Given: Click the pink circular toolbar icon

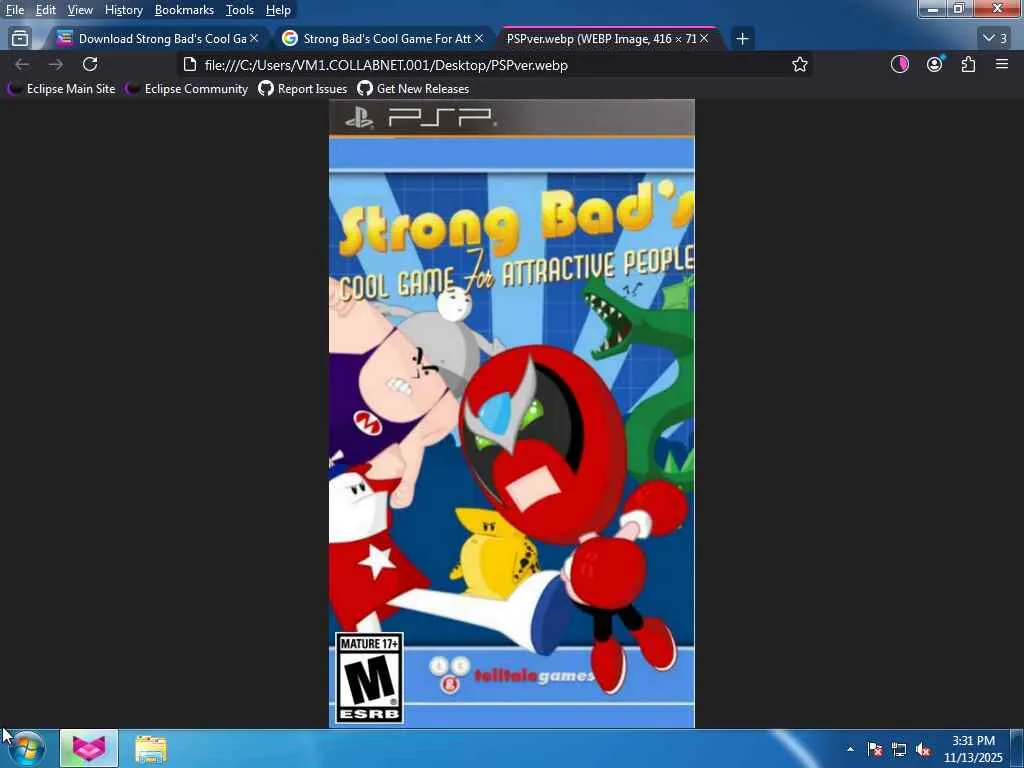Looking at the screenshot, I should point(900,64).
